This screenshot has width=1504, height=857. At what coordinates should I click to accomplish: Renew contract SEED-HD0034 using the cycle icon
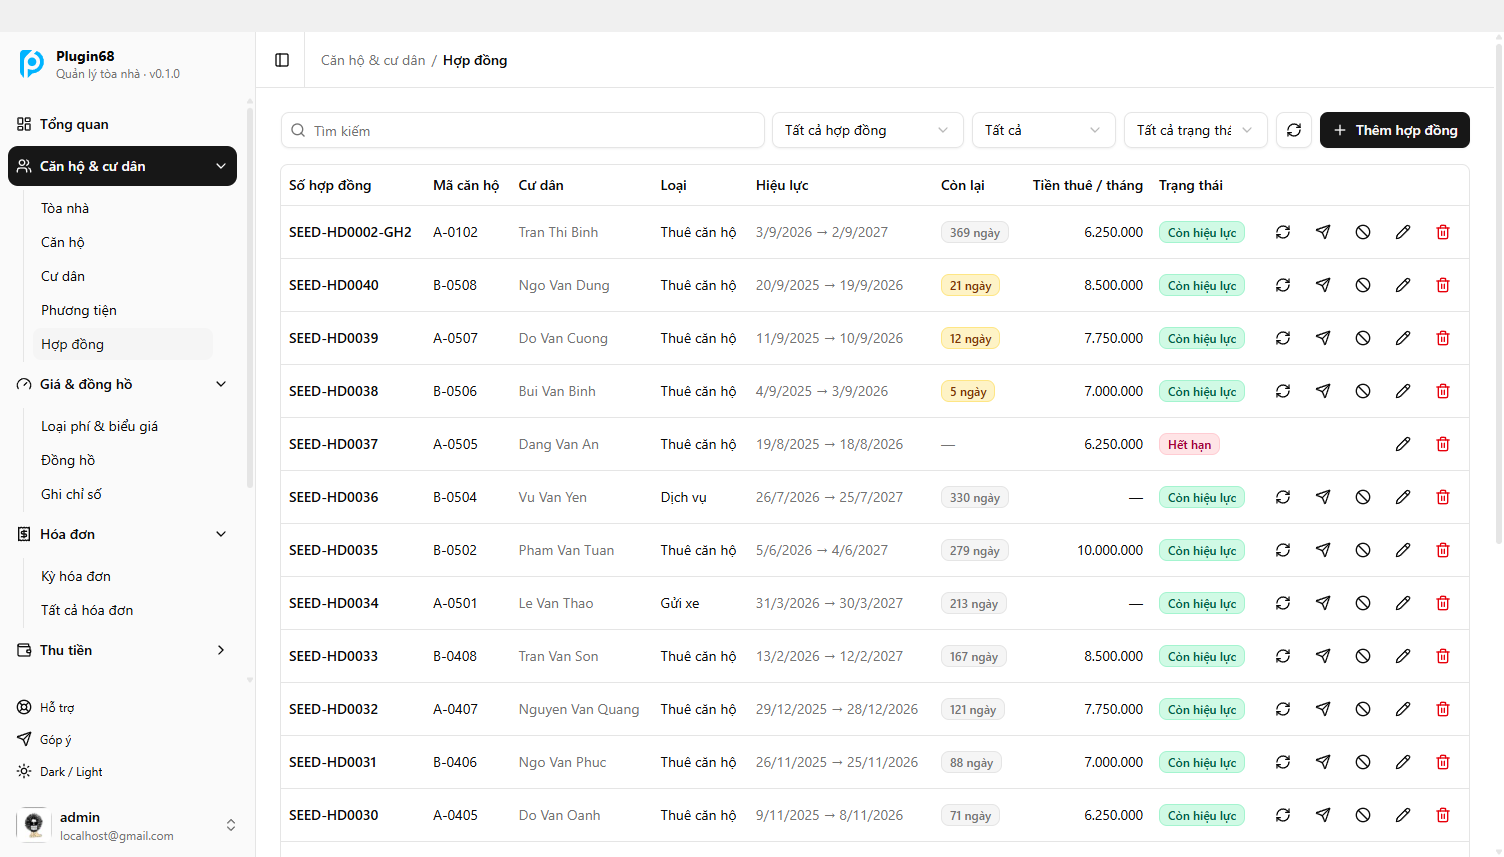(x=1283, y=603)
